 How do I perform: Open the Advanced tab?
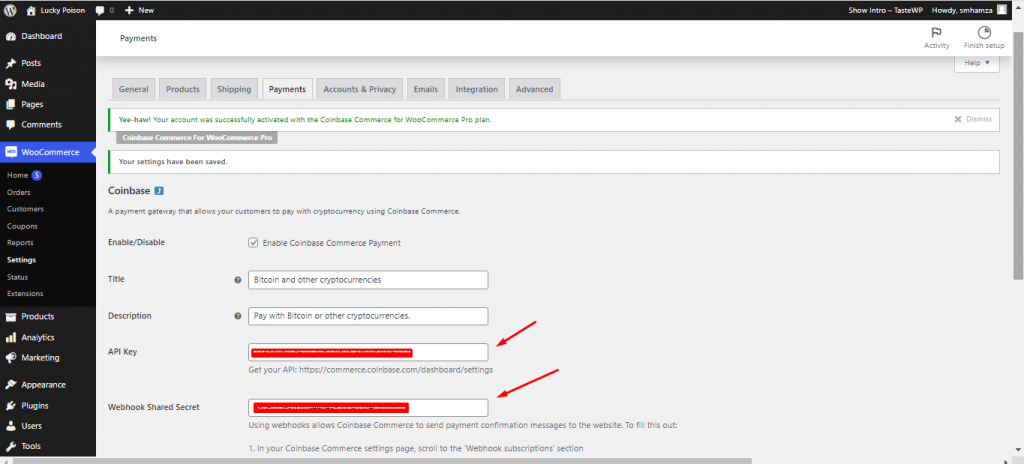(534, 90)
